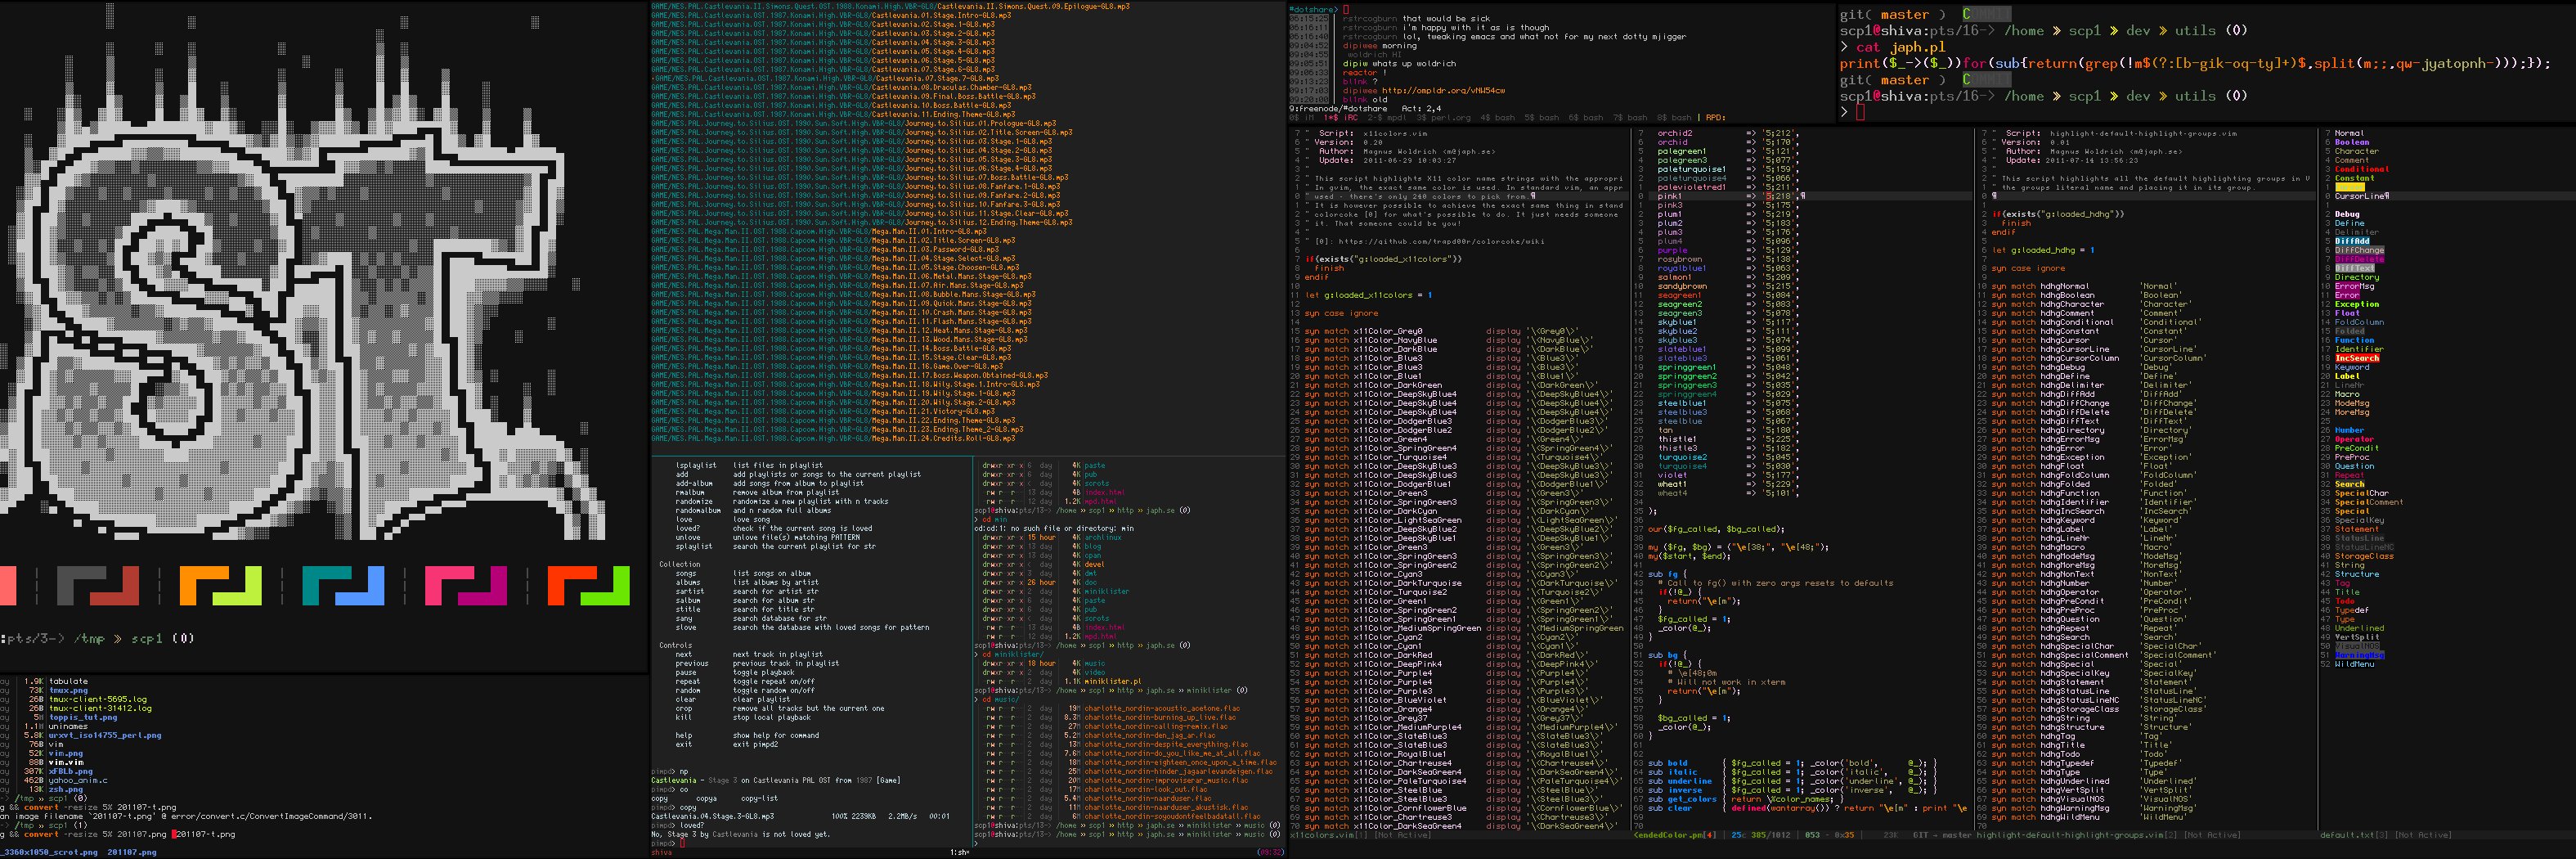Click the 'Controls' heading in pimpd help

[676, 645]
